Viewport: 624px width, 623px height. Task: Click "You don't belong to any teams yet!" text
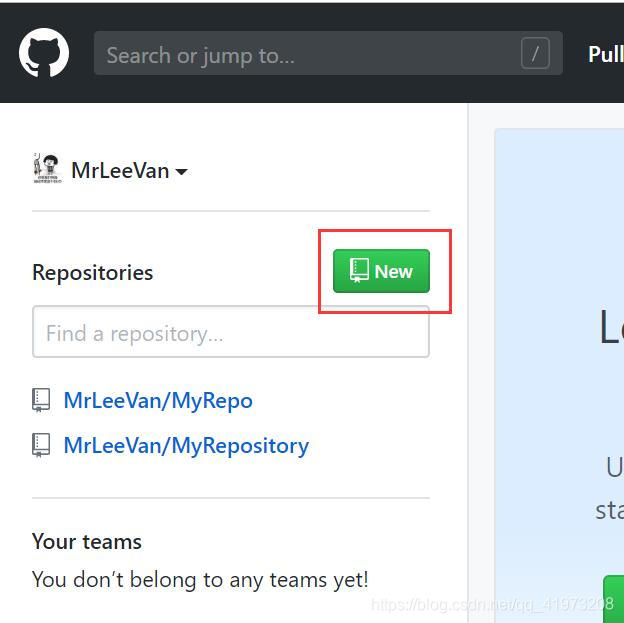pos(200,580)
